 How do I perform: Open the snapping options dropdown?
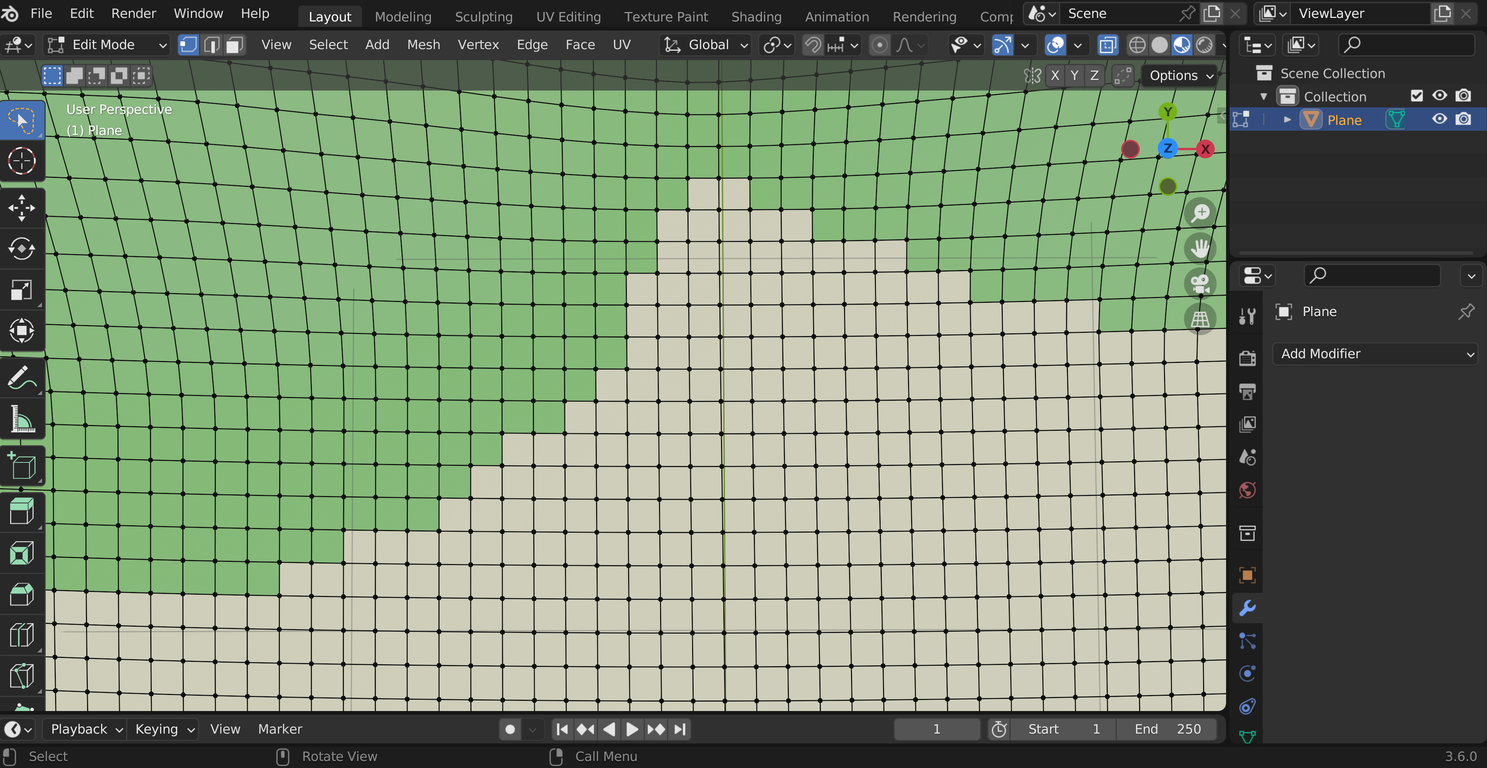(844, 45)
